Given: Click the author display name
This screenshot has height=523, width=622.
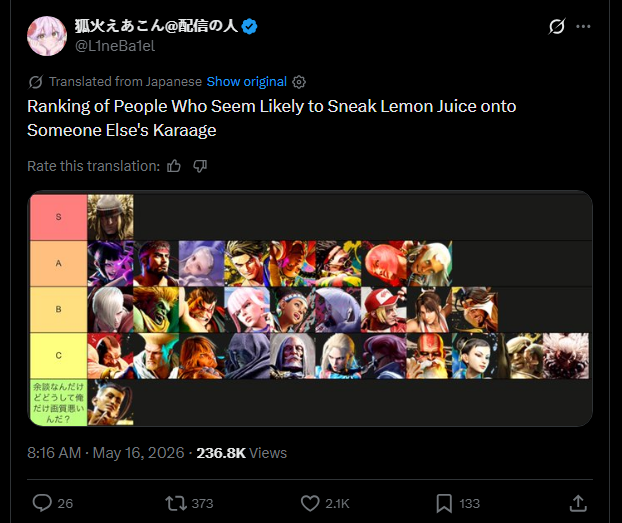Looking at the screenshot, I should [156, 26].
